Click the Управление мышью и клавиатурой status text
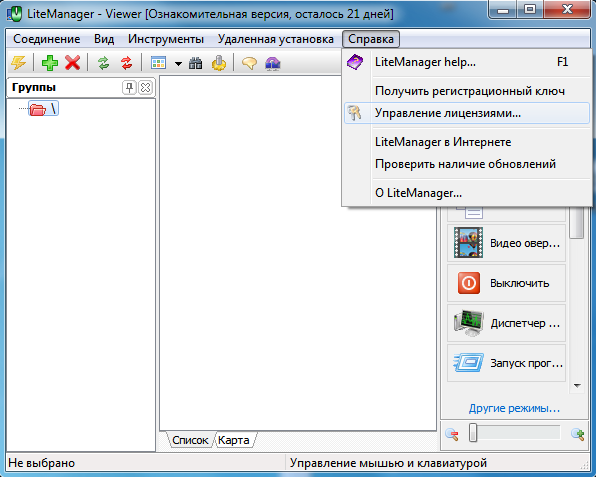The height and width of the screenshot is (477, 596). click(x=388, y=463)
